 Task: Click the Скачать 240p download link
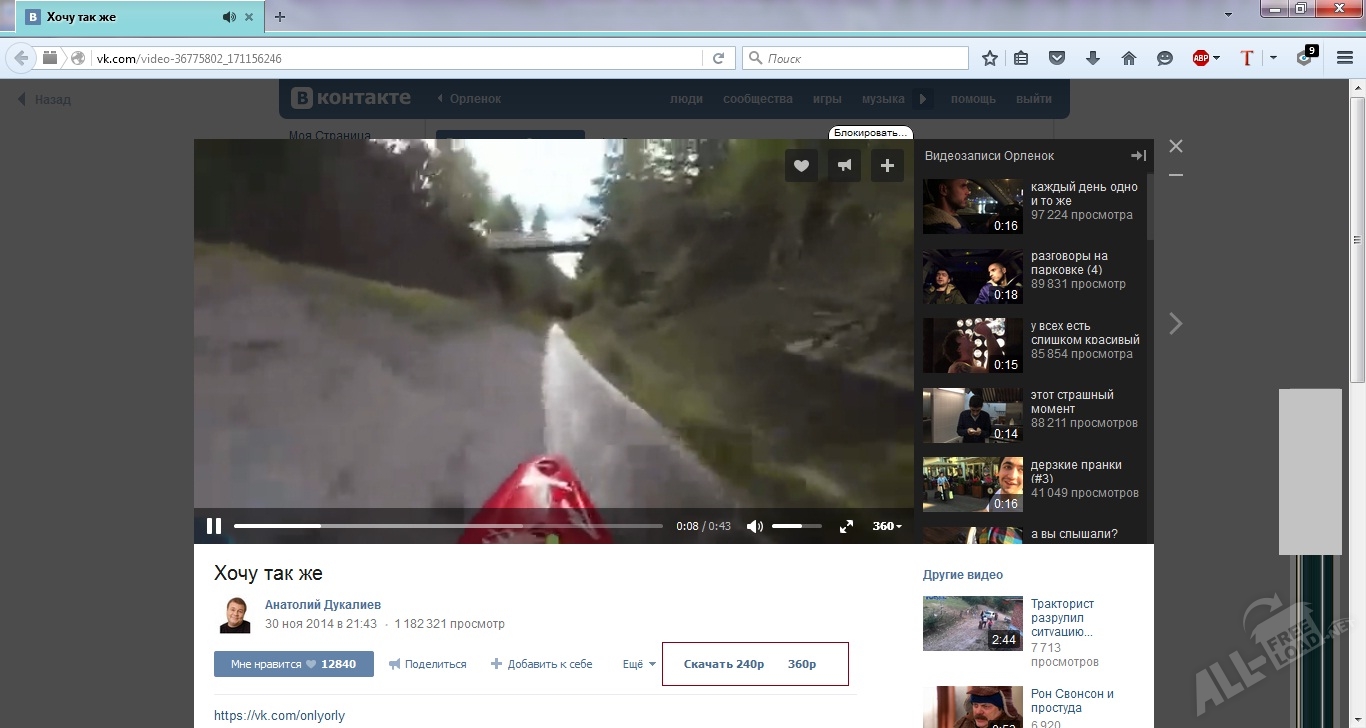point(723,664)
